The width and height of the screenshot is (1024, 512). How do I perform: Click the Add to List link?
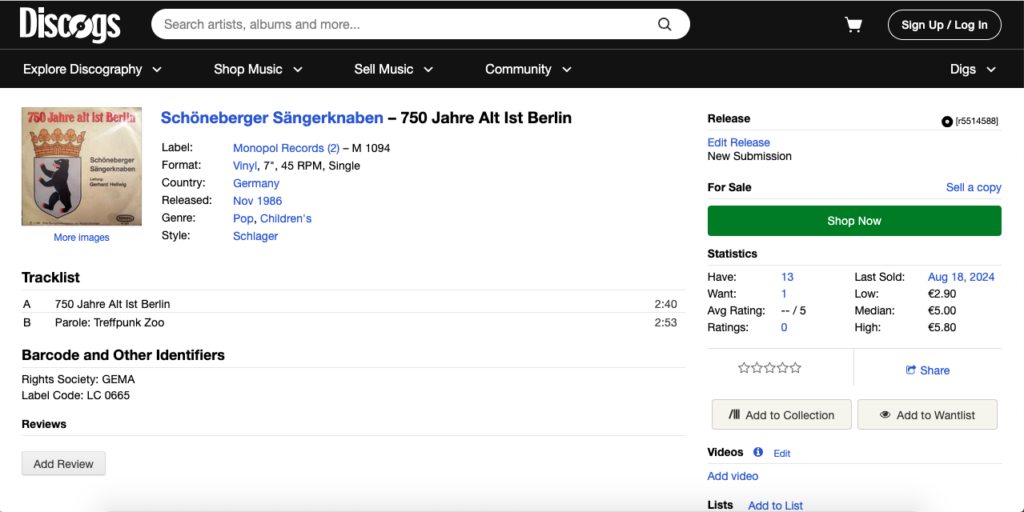775,505
